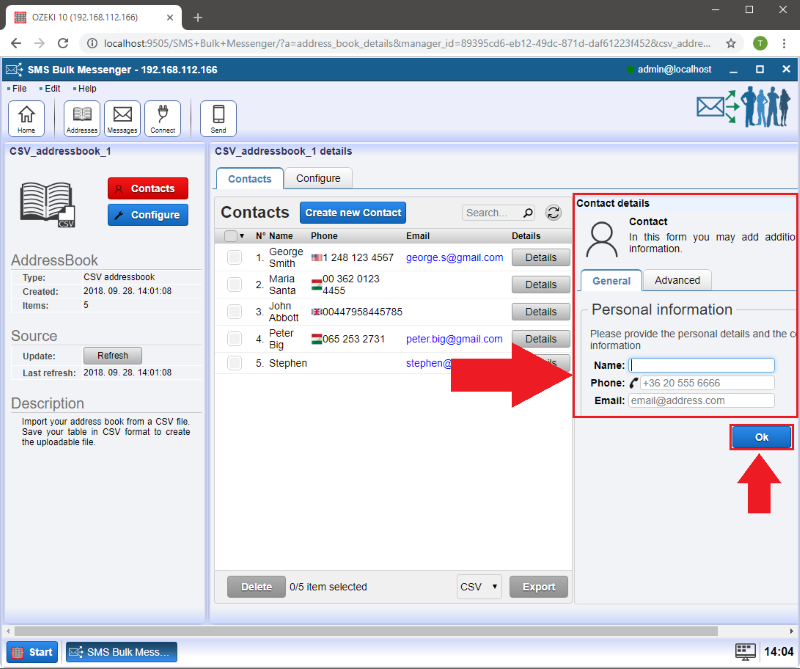Click the george.s@gmail.com email link
Screen dimensions: 800x669
pos(454,257)
